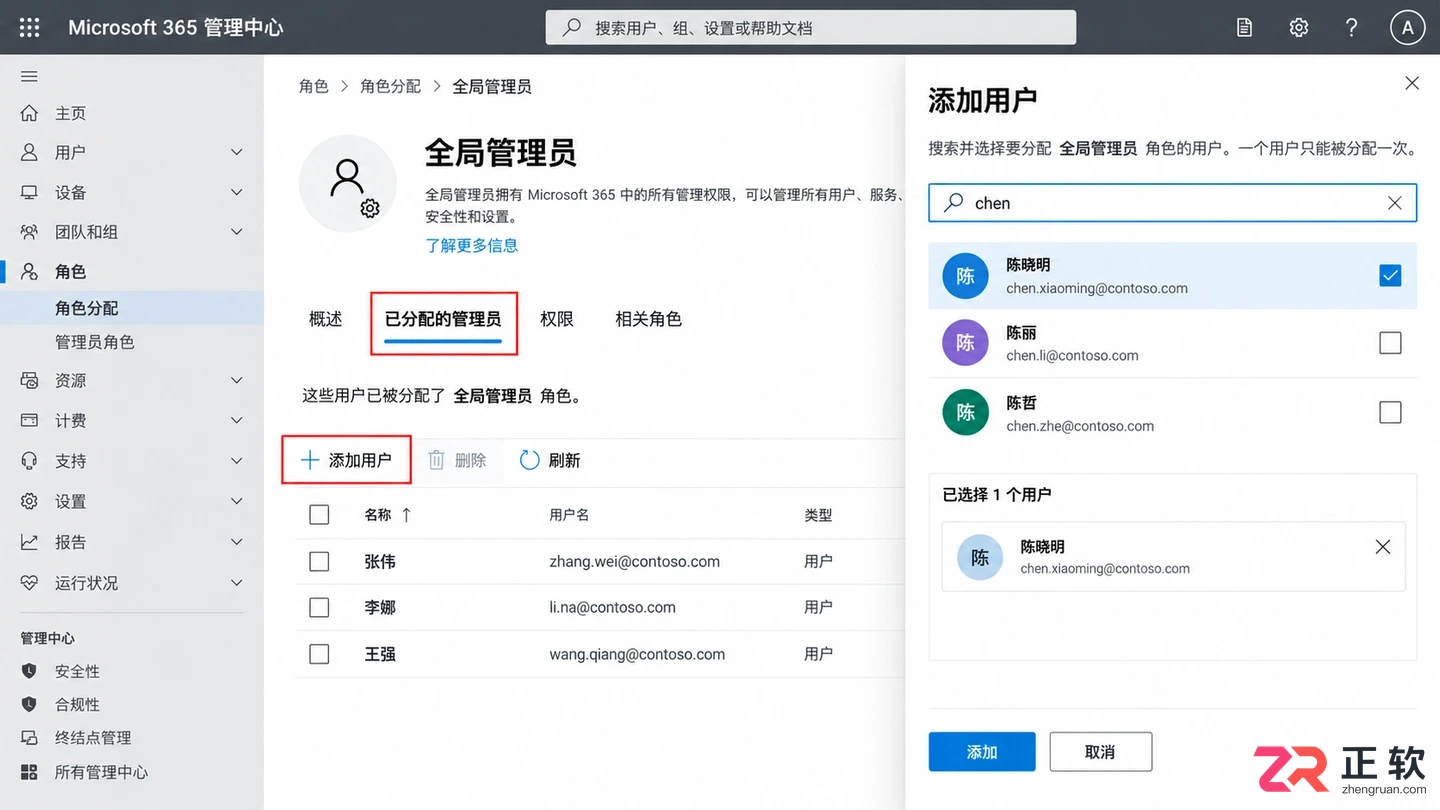The image size is (1440, 810).
Task: Go to 角色 breadcrumb link
Action: pyautogui.click(x=314, y=87)
